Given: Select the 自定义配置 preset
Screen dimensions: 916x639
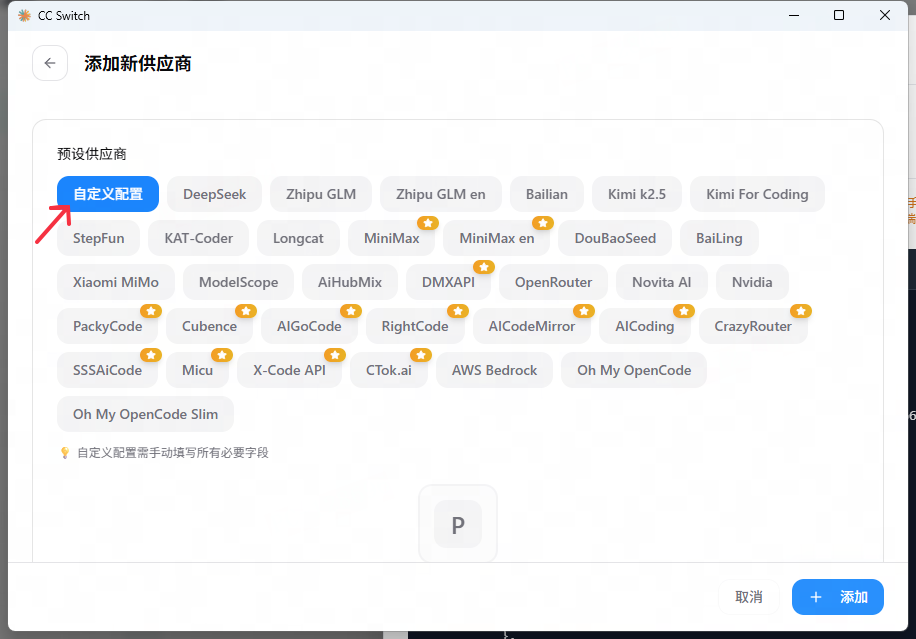Looking at the screenshot, I should point(108,194).
